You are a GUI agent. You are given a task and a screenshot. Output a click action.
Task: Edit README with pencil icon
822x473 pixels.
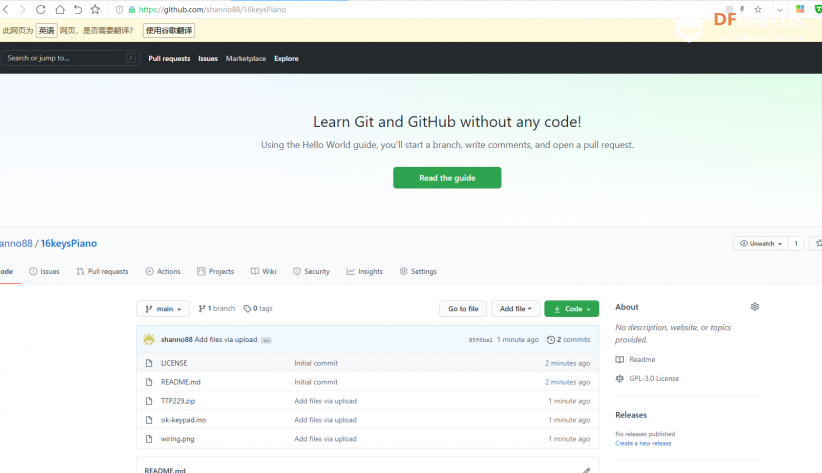click(x=587, y=470)
